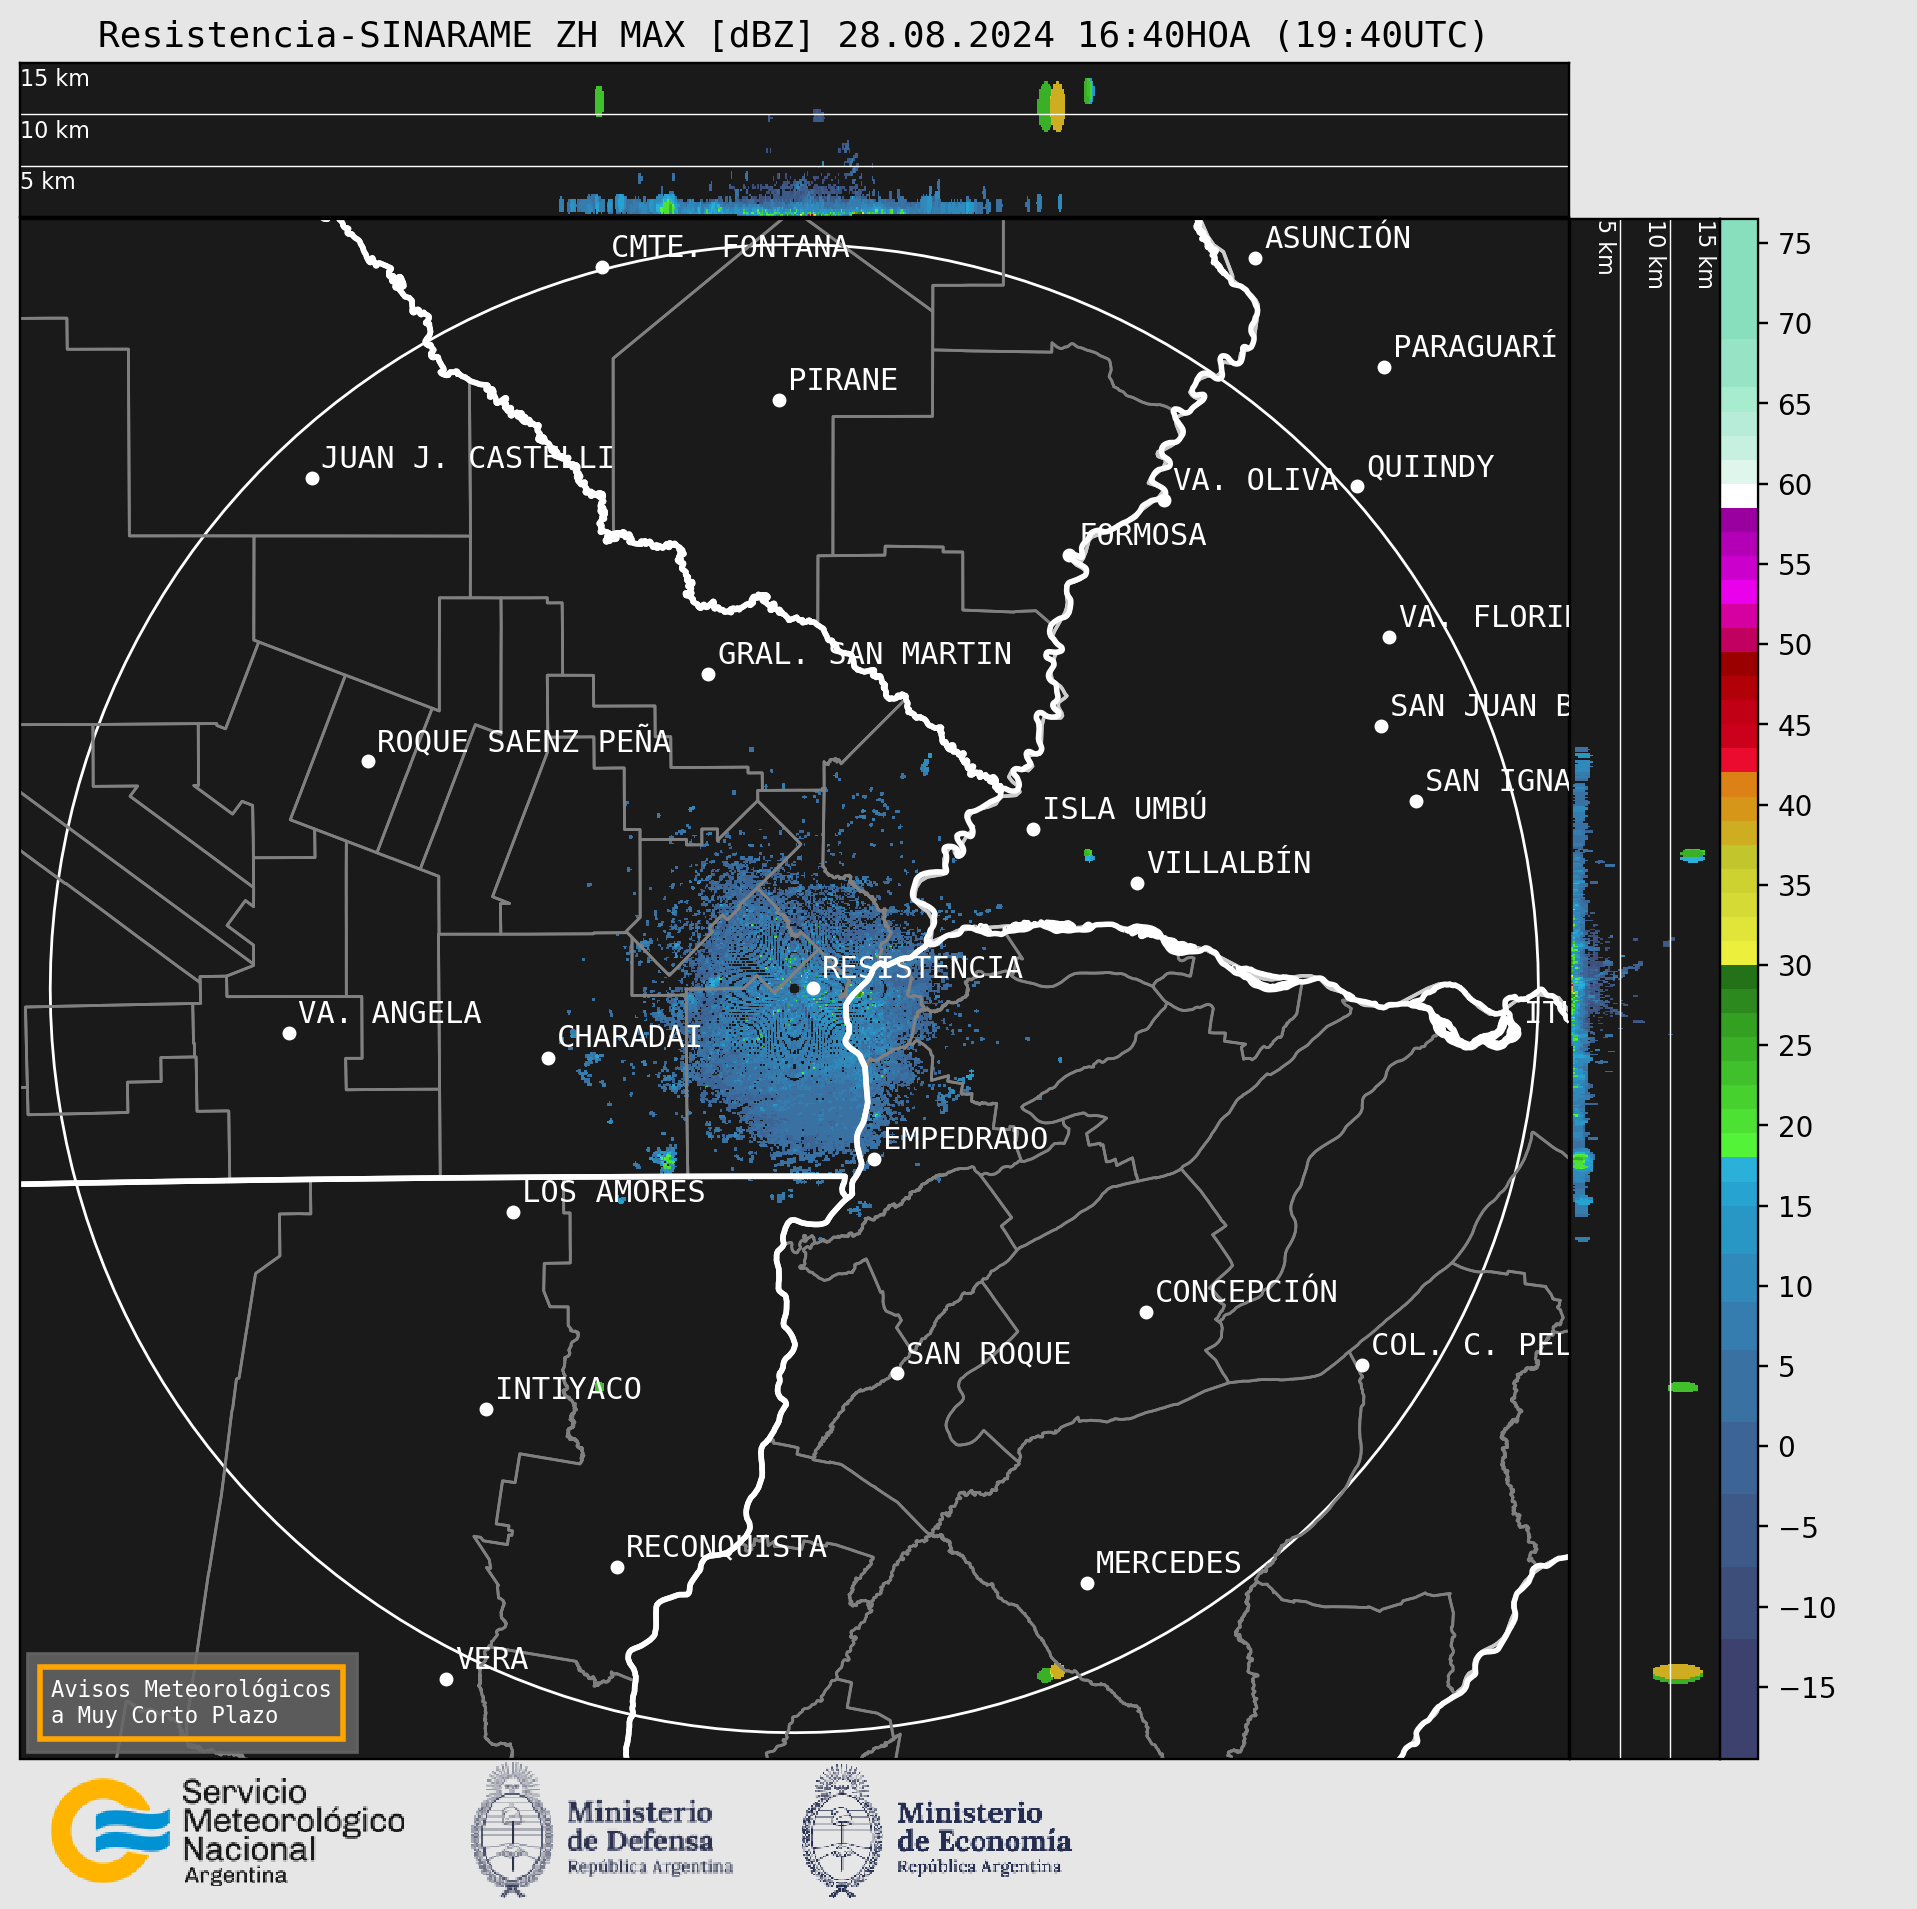Click the VA. OLIVA label
Viewport: 1917px width, 1909px height.
tap(1255, 480)
